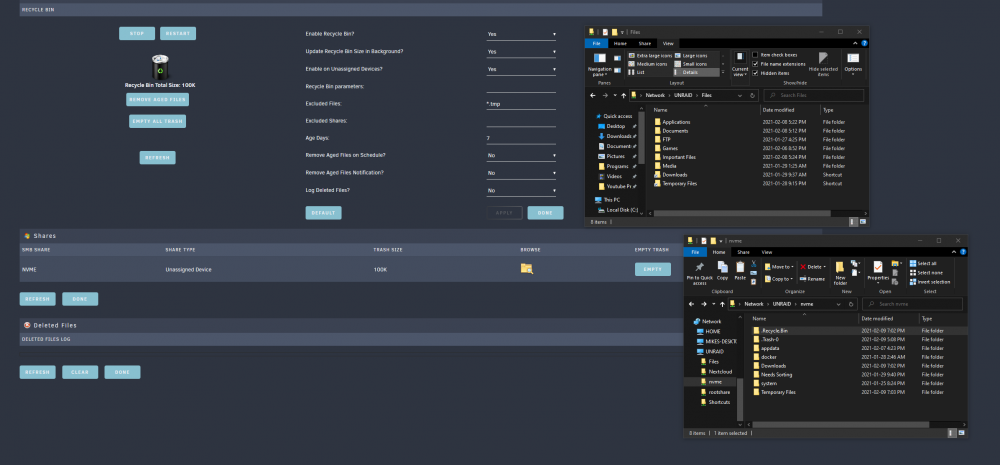The width and height of the screenshot is (1000, 465).
Task: Click Empty button for NVME share
Action: point(653,269)
